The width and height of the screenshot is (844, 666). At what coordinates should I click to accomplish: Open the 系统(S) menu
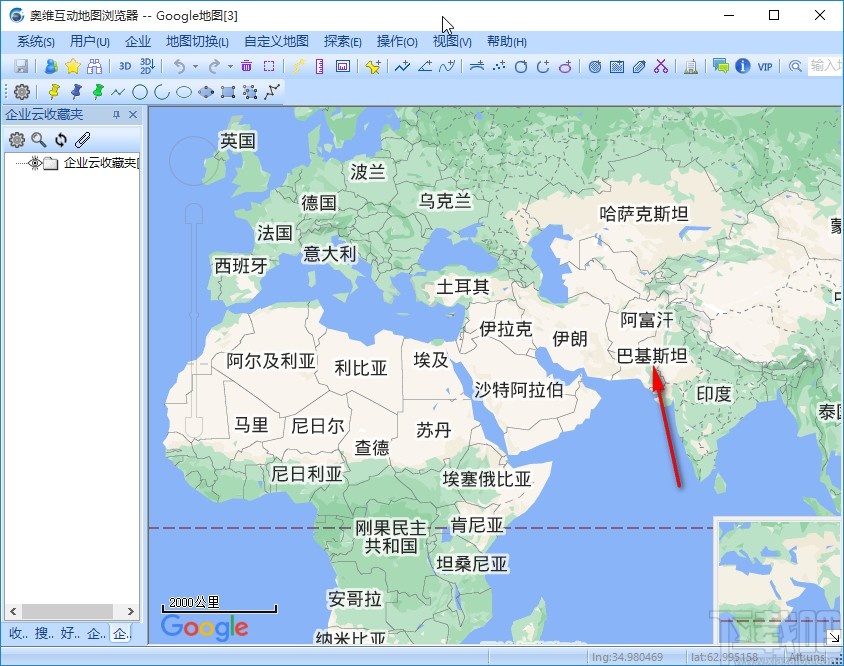[x=36, y=41]
